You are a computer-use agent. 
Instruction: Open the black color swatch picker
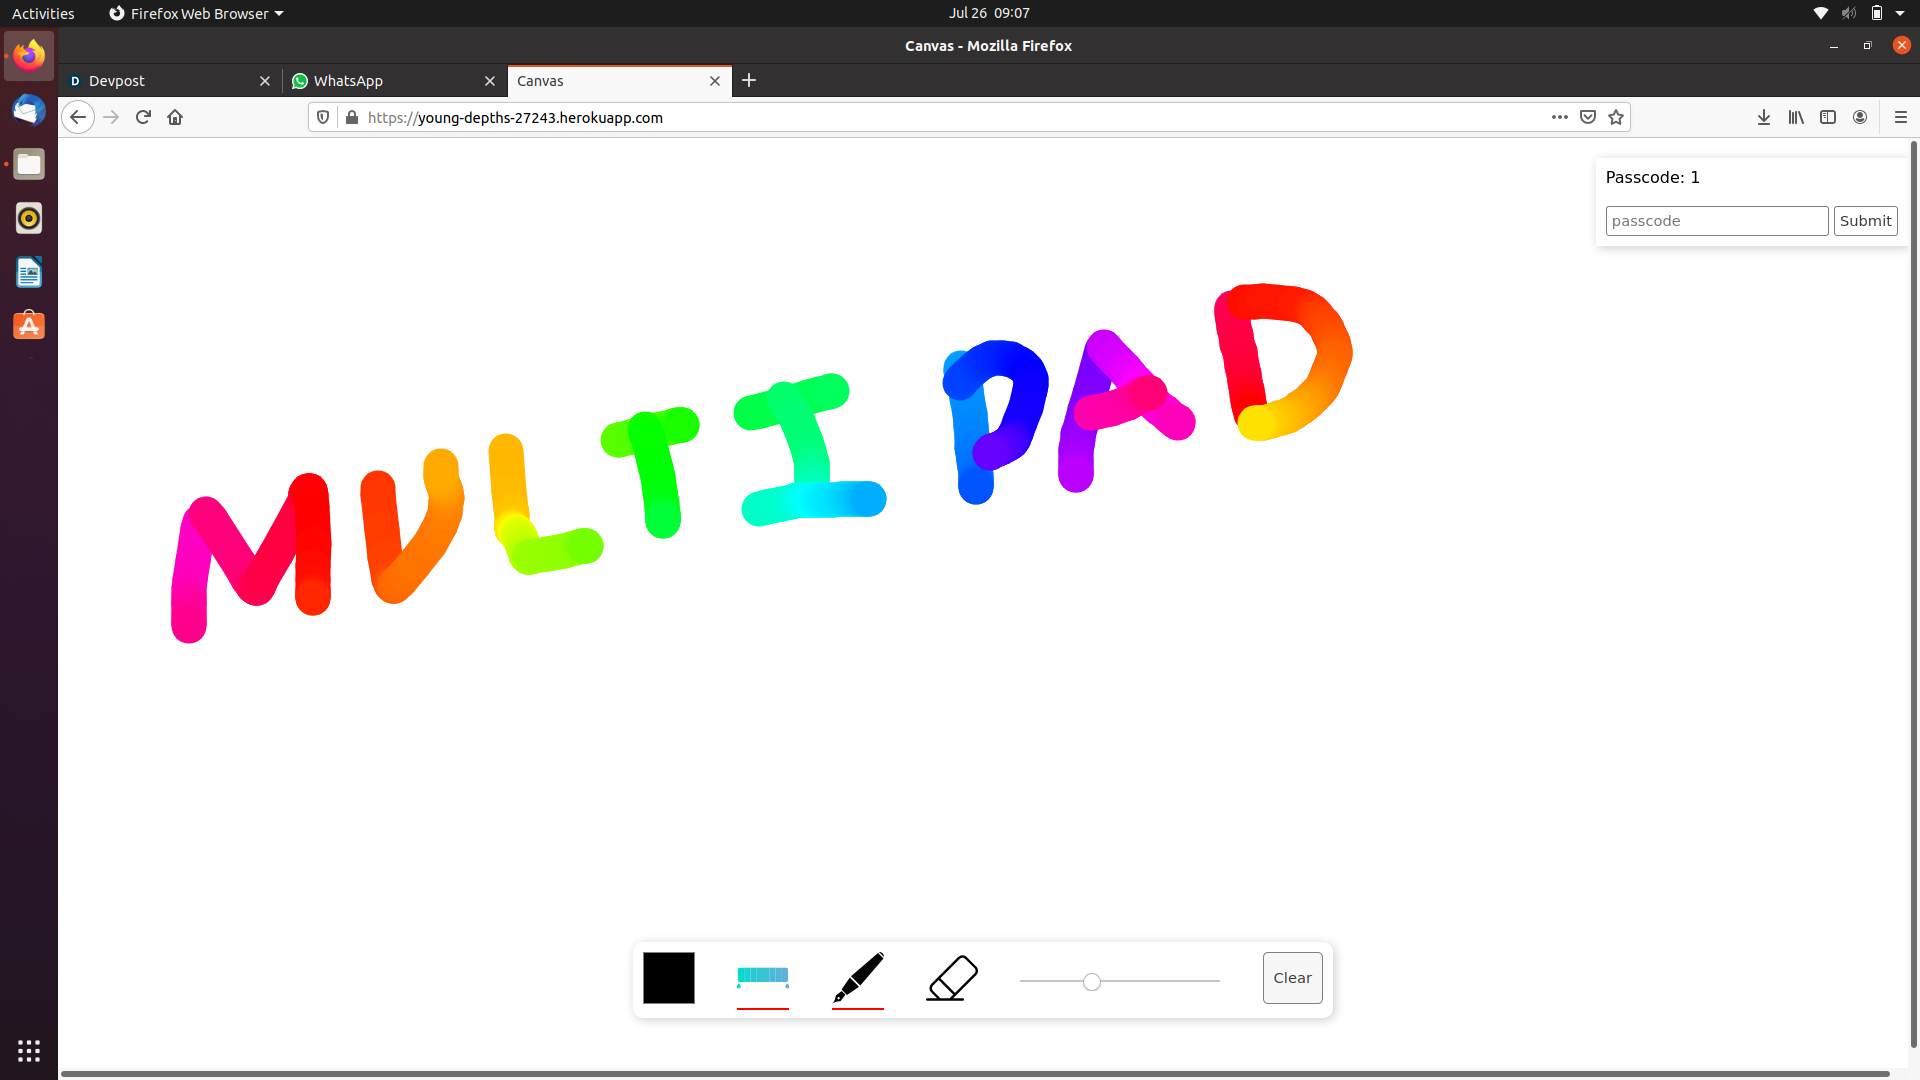pyautogui.click(x=669, y=977)
